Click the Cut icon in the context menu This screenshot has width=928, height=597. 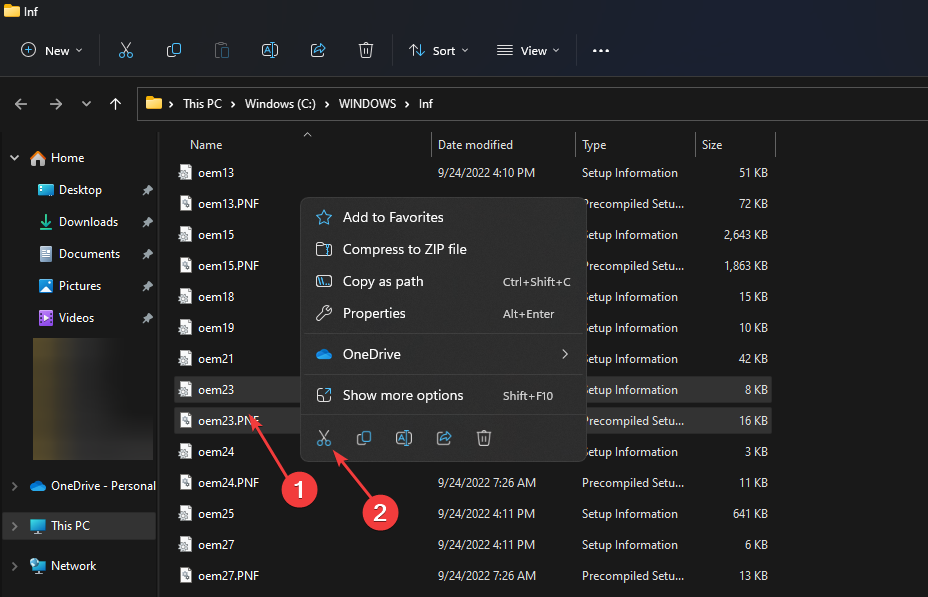pos(324,438)
